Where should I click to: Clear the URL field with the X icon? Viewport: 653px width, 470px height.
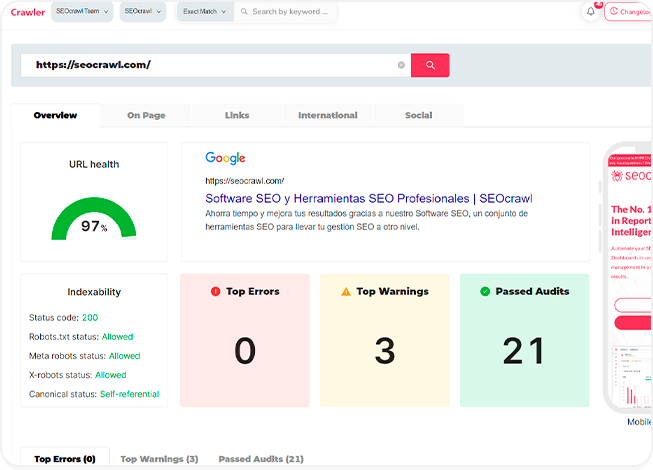[402, 65]
